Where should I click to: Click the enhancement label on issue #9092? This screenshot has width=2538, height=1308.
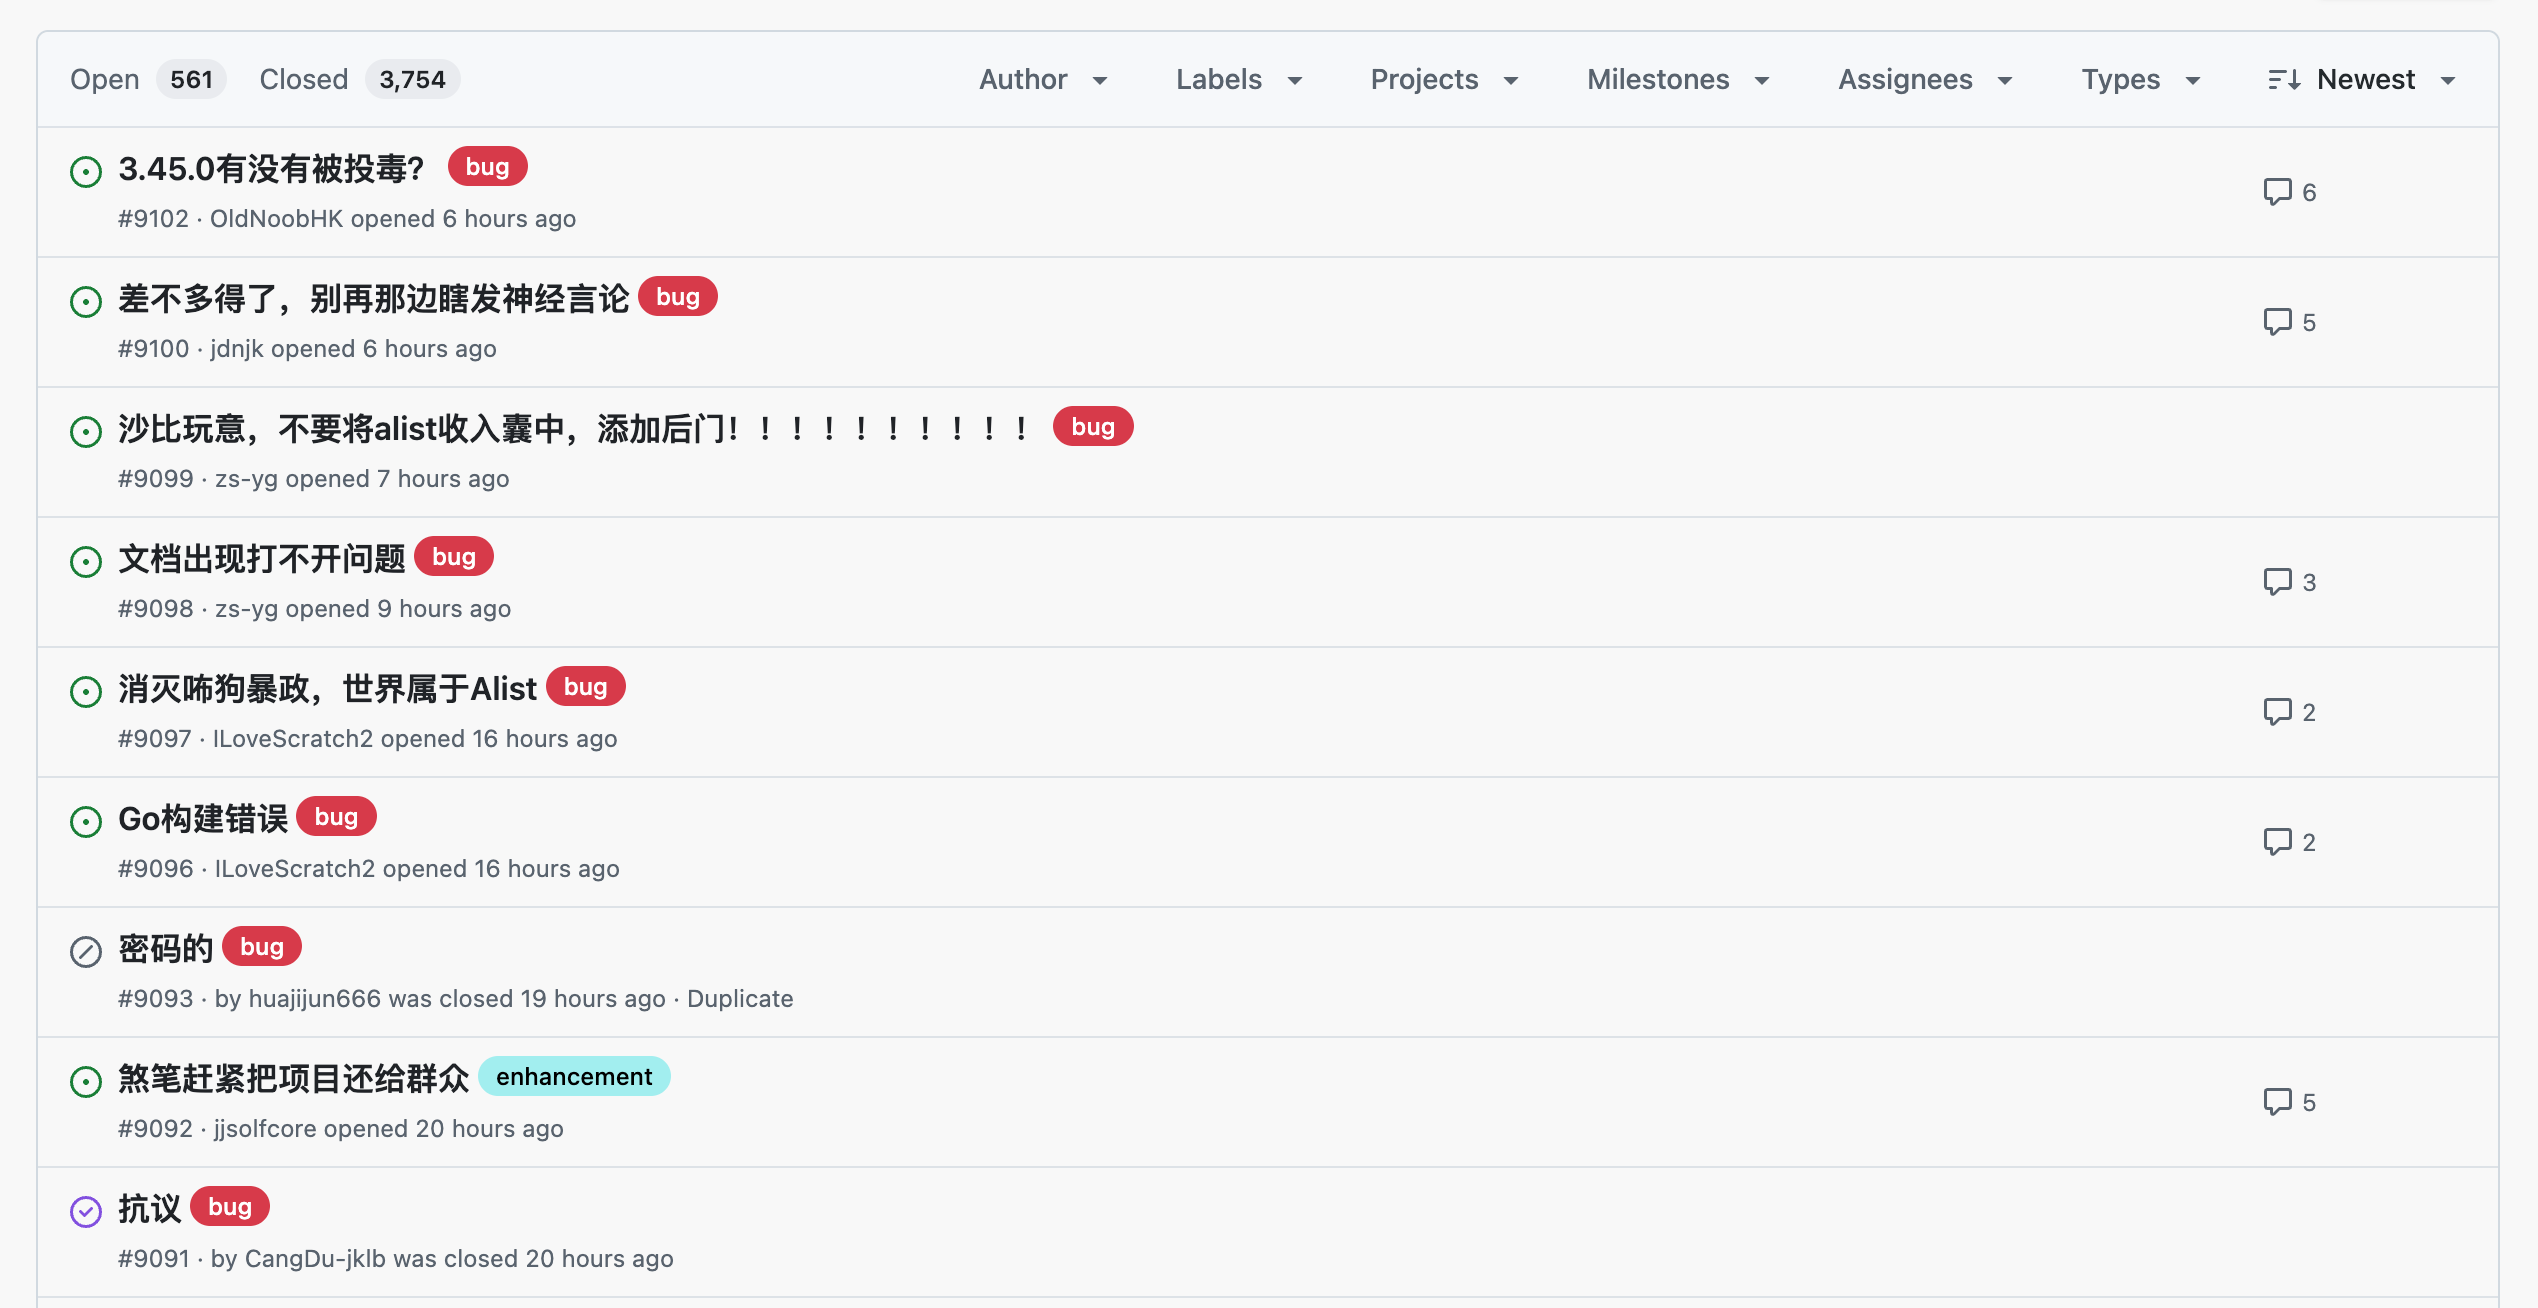point(574,1076)
